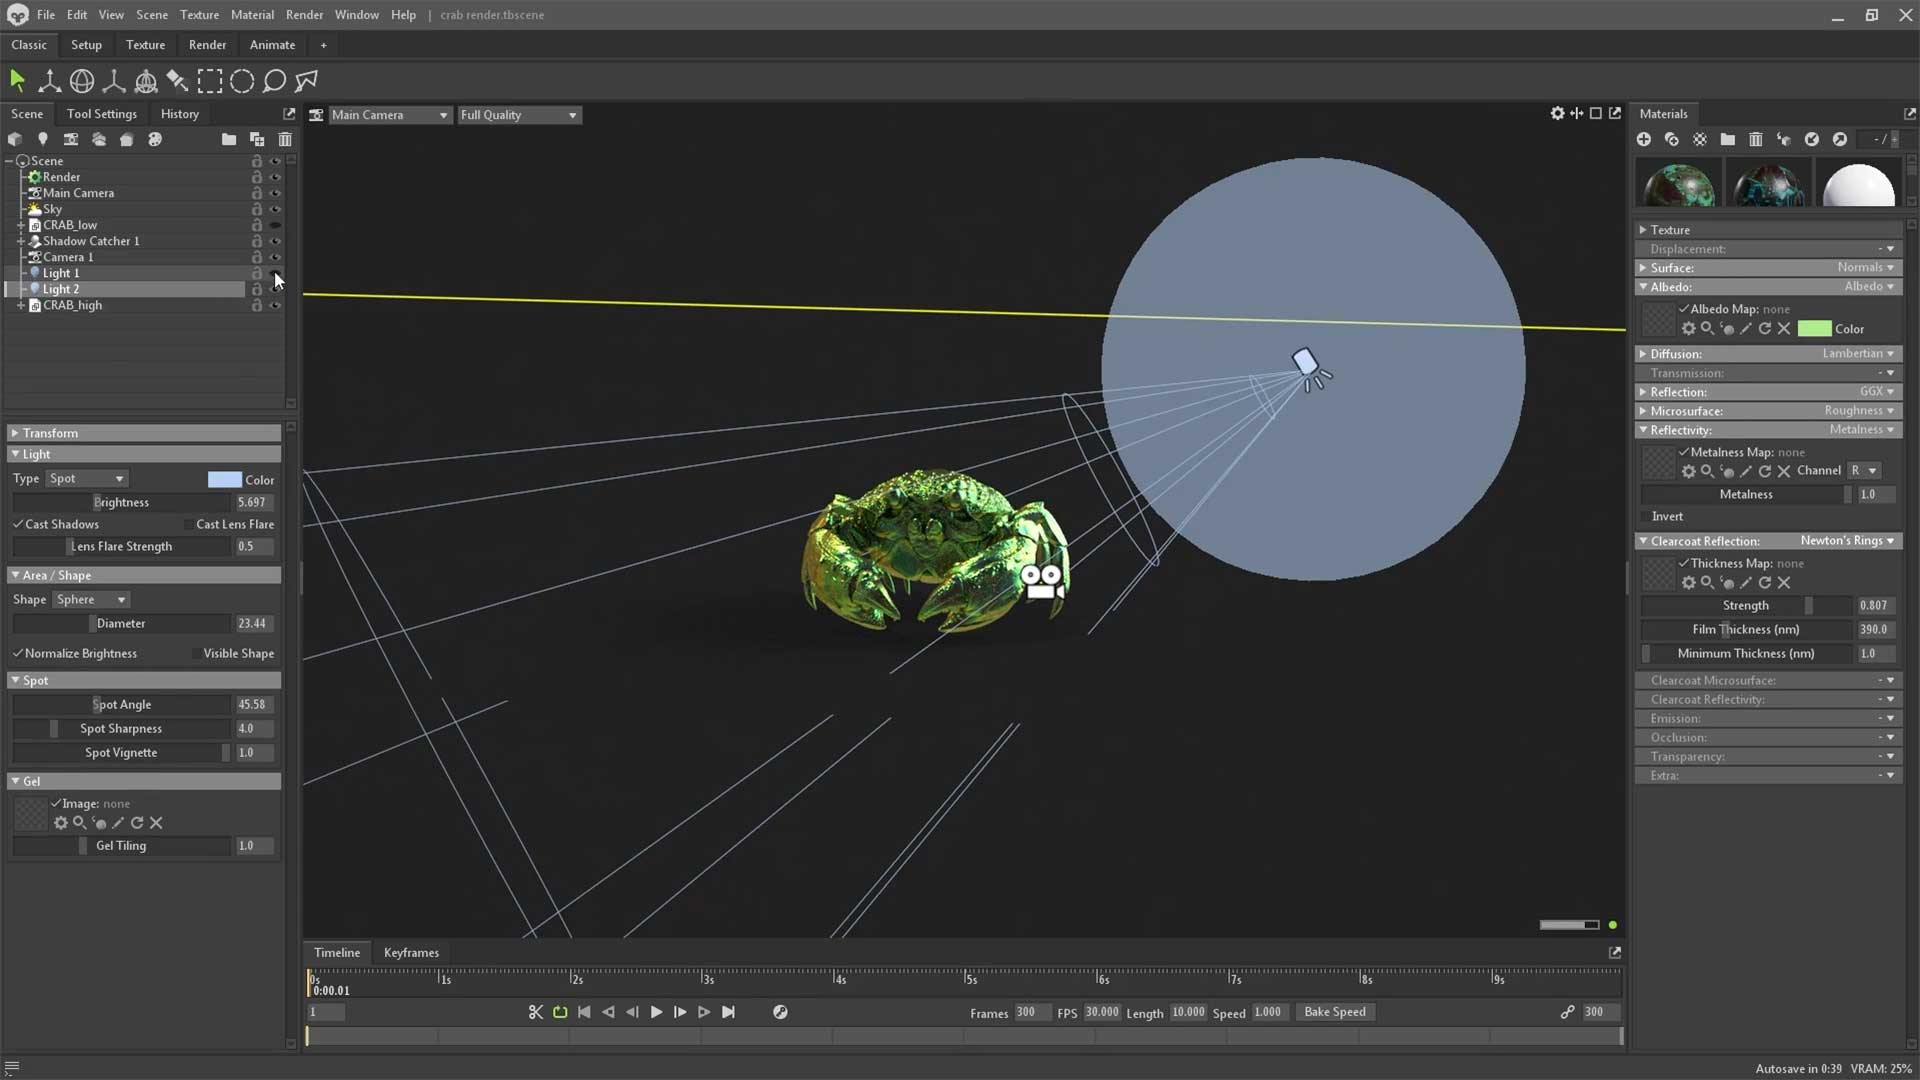Play the animation timeline
This screenshot has height=1080, width=1920.
click(656, 1012)
